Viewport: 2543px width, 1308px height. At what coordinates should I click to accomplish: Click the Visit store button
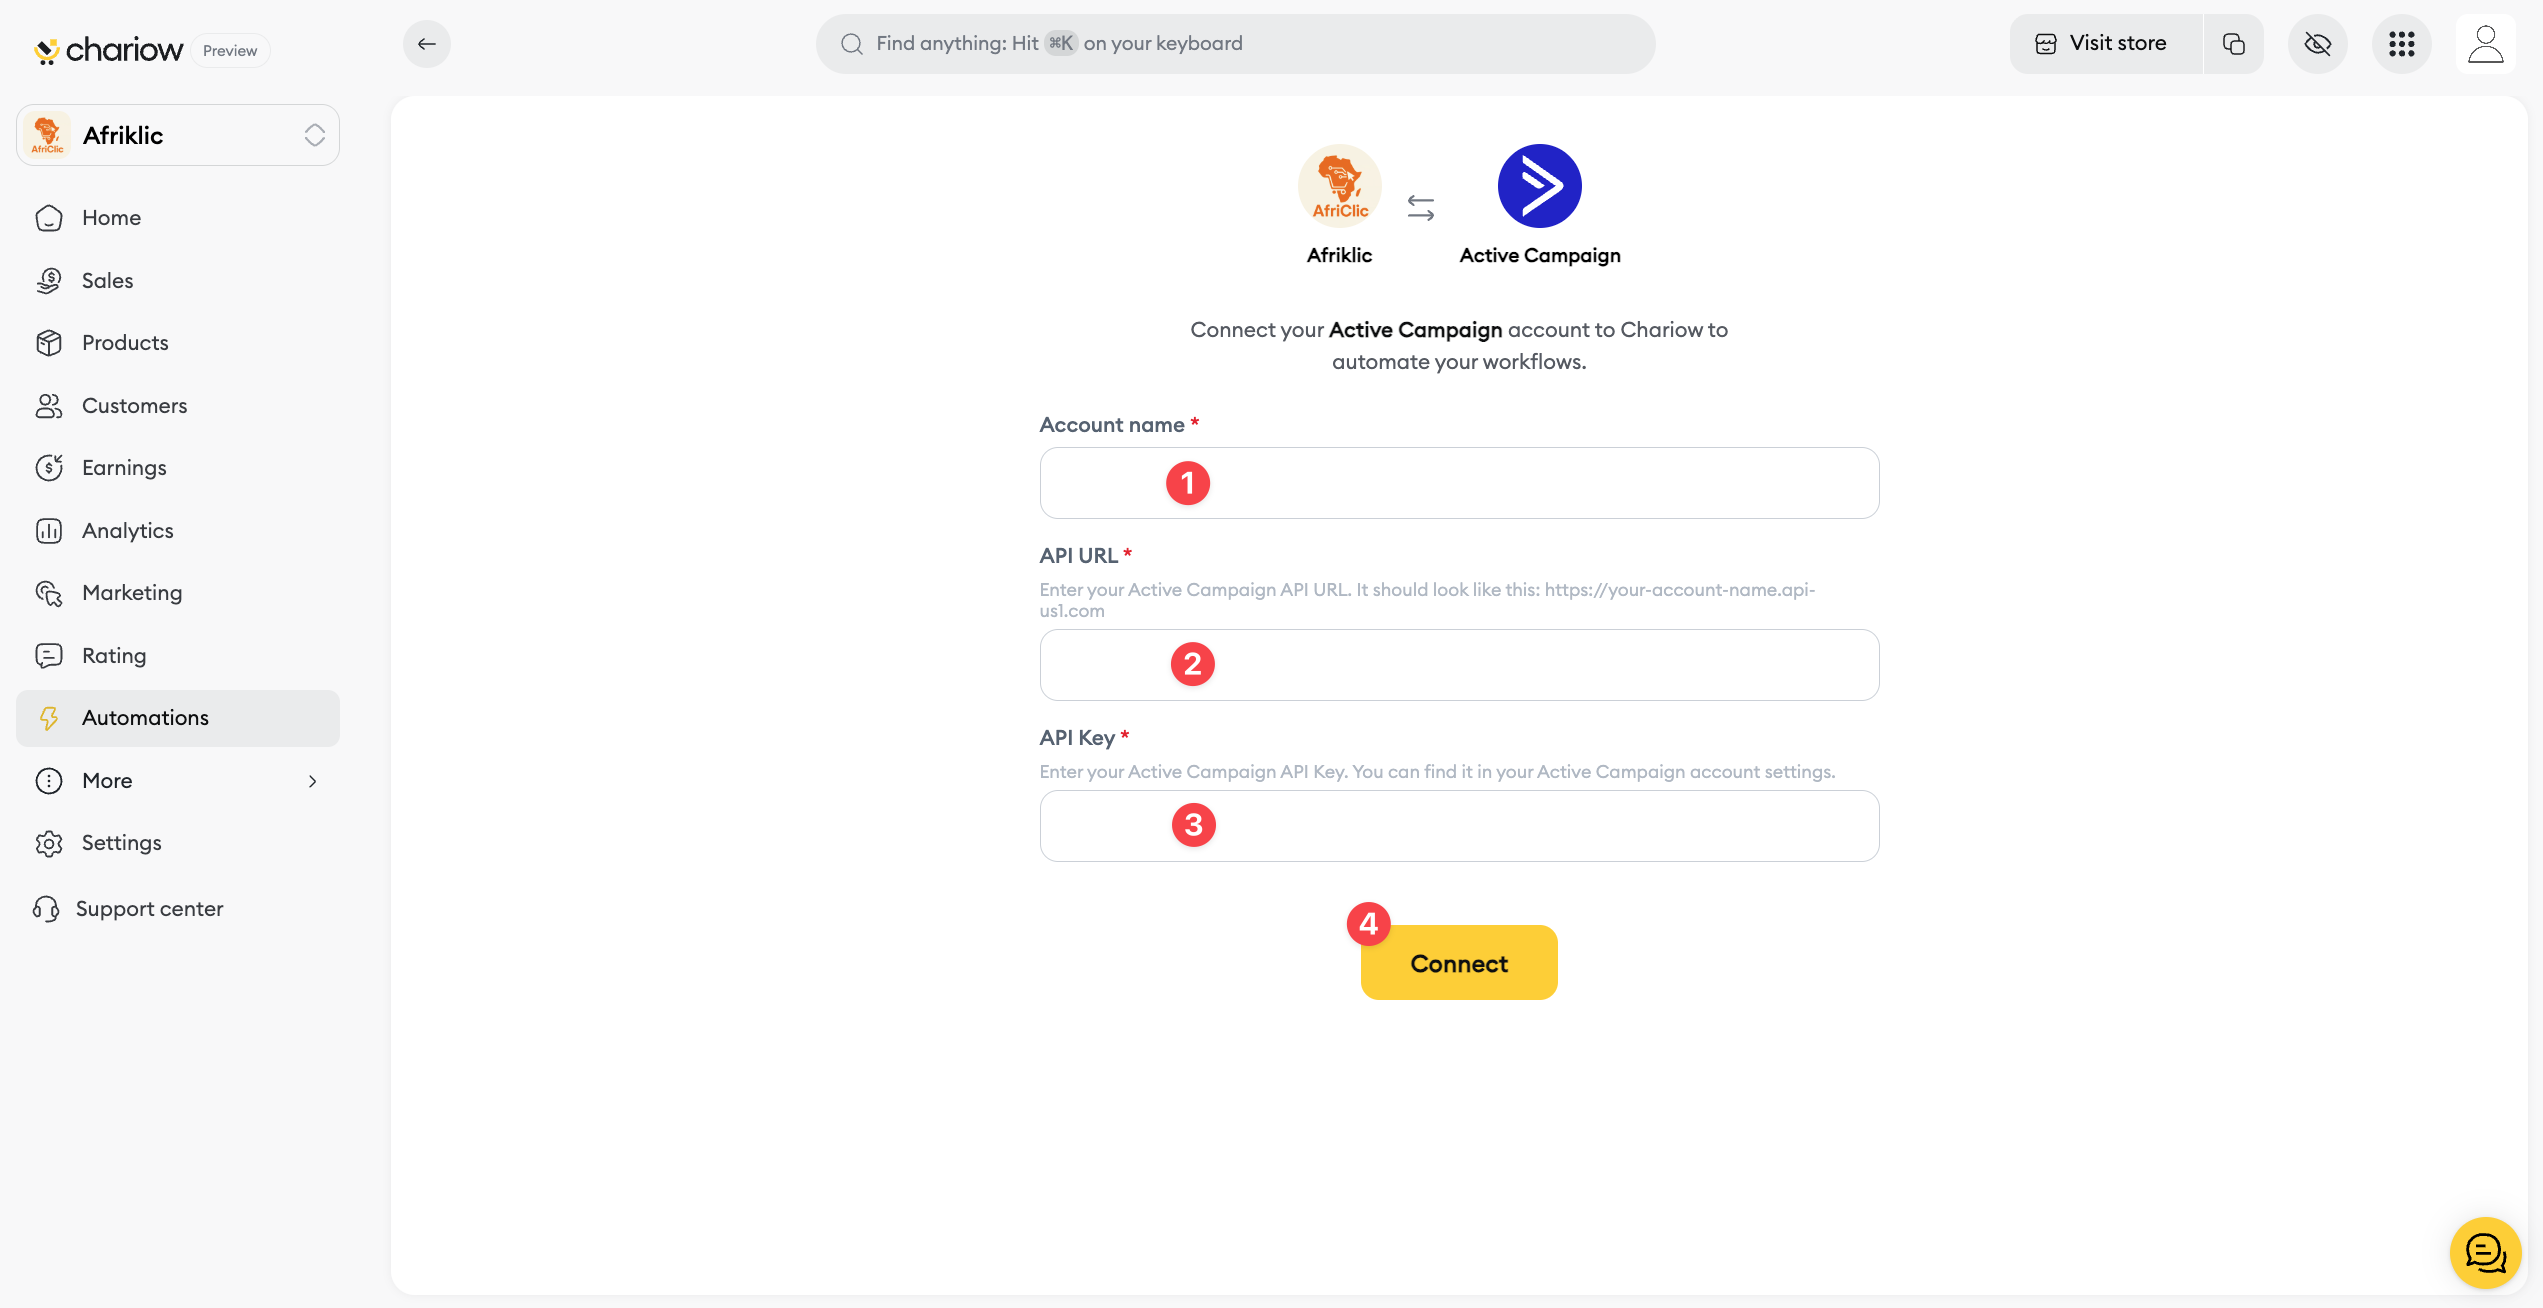(2104, 44)
